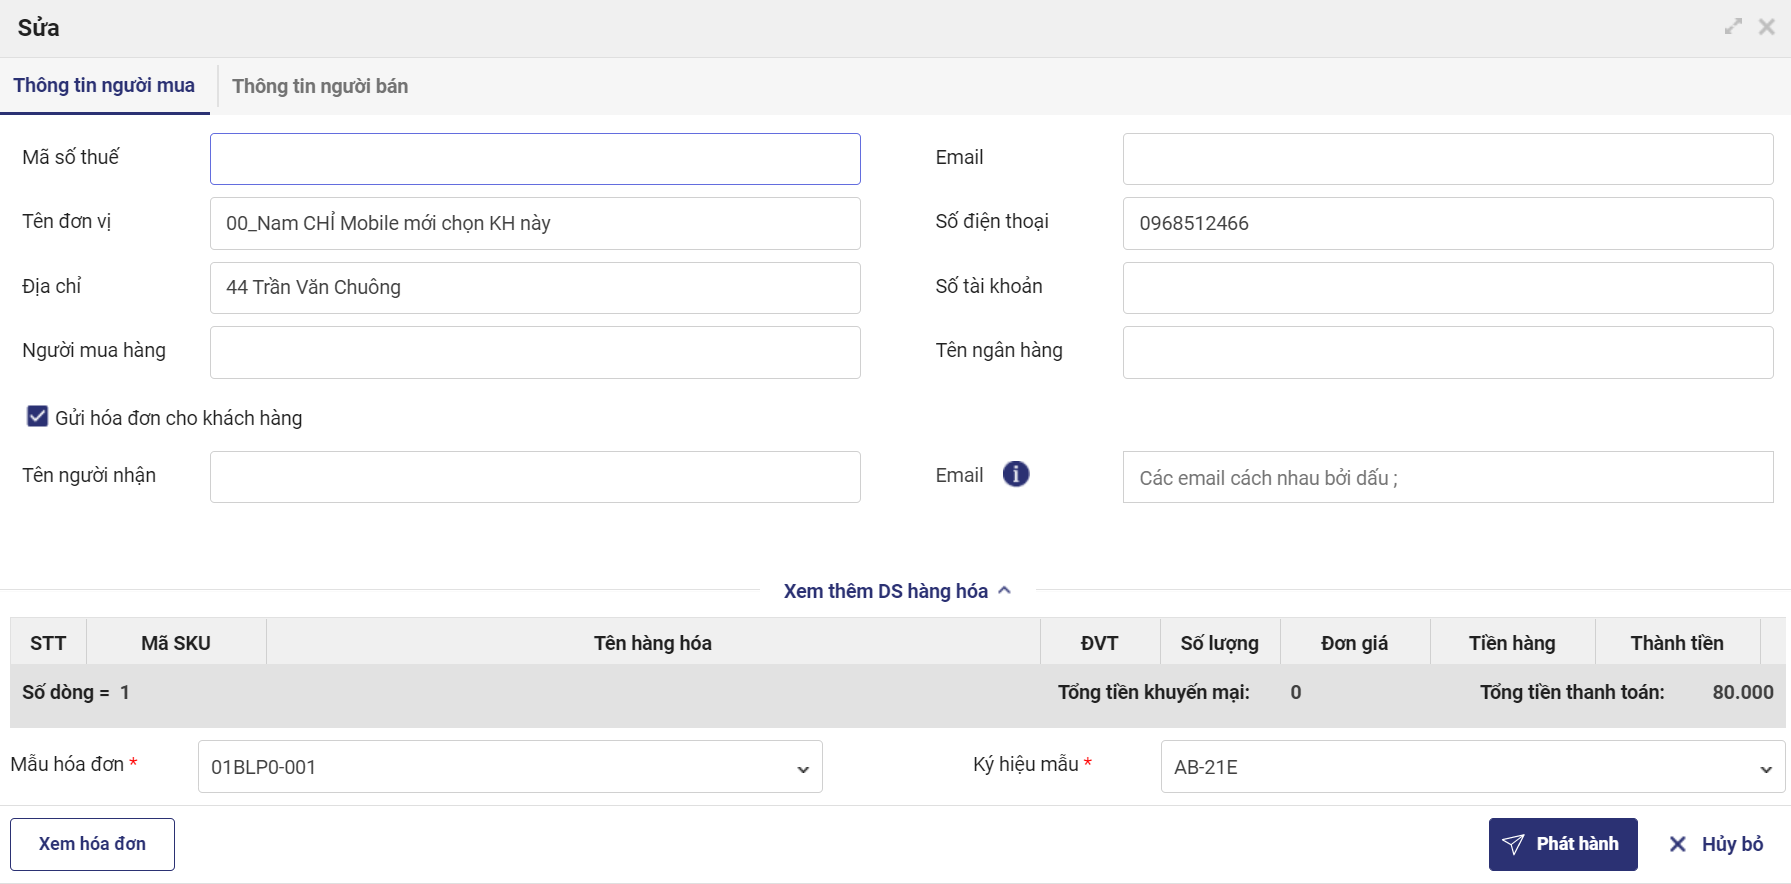
Task: Uncheck Gửi hóa đơn cho khách hàng
Action: pos(38,417)
